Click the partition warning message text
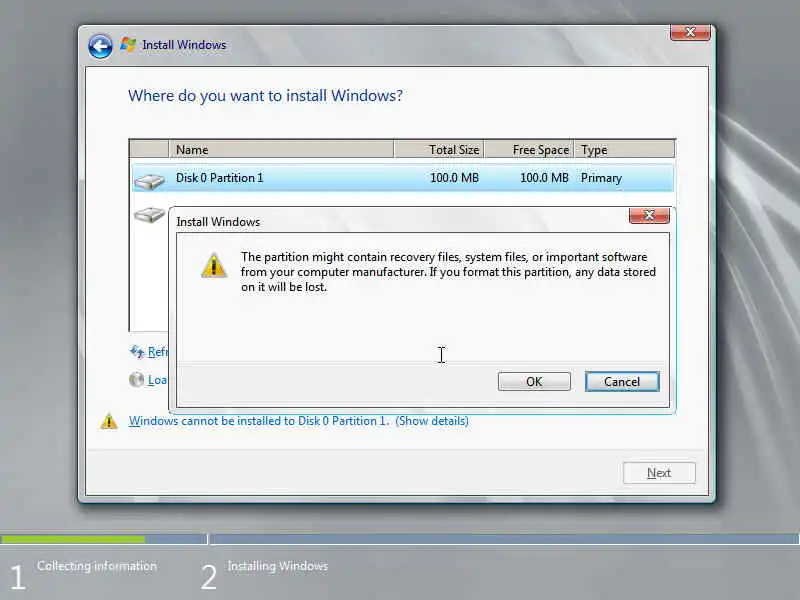 point(448,272)
